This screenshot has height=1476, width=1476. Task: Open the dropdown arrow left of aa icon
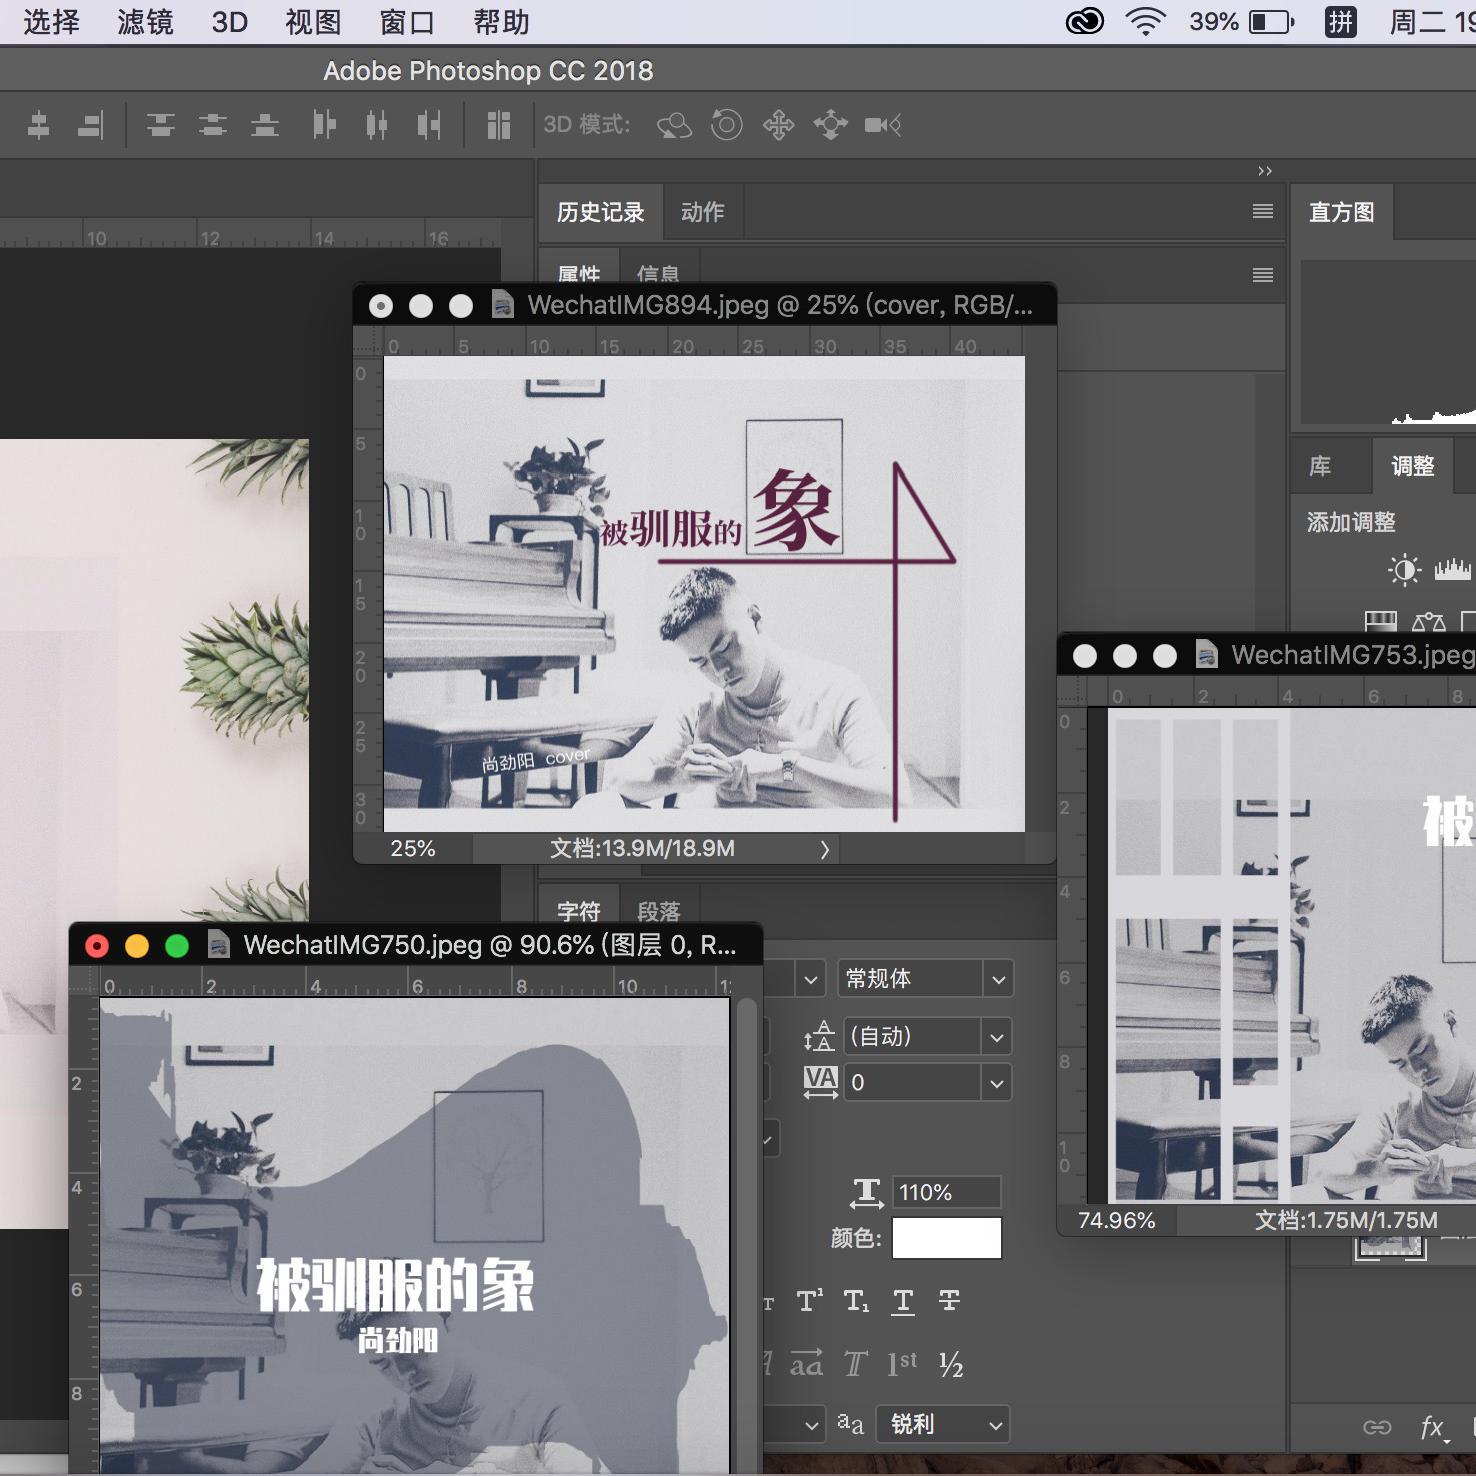[812, 1424]
